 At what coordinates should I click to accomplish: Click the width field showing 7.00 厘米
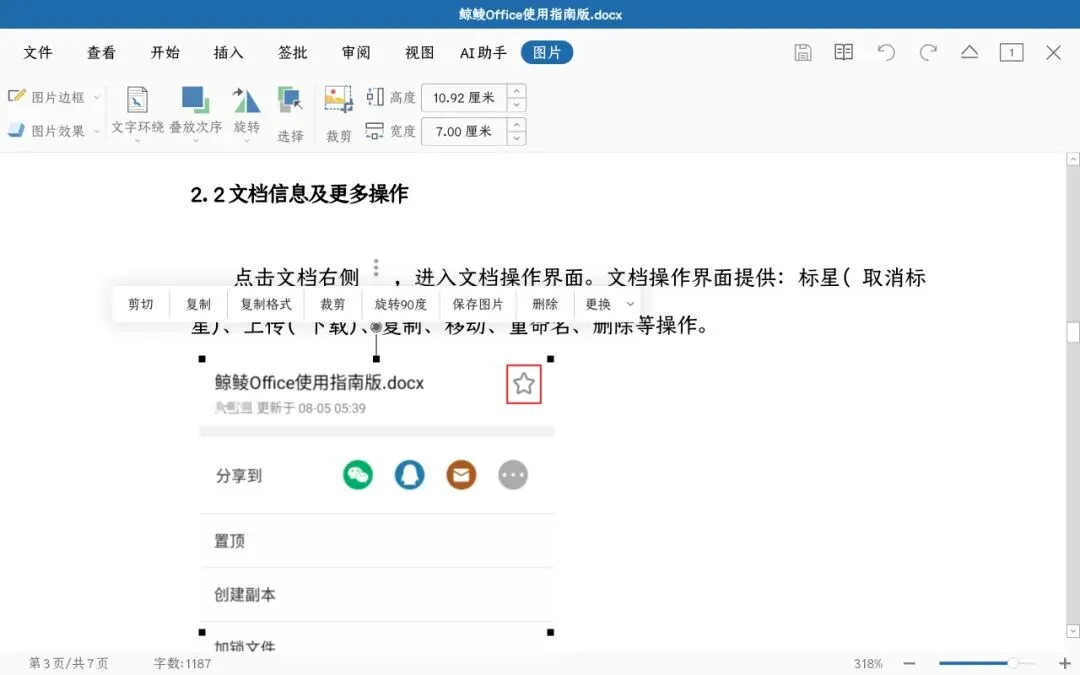tap(464, 132)
